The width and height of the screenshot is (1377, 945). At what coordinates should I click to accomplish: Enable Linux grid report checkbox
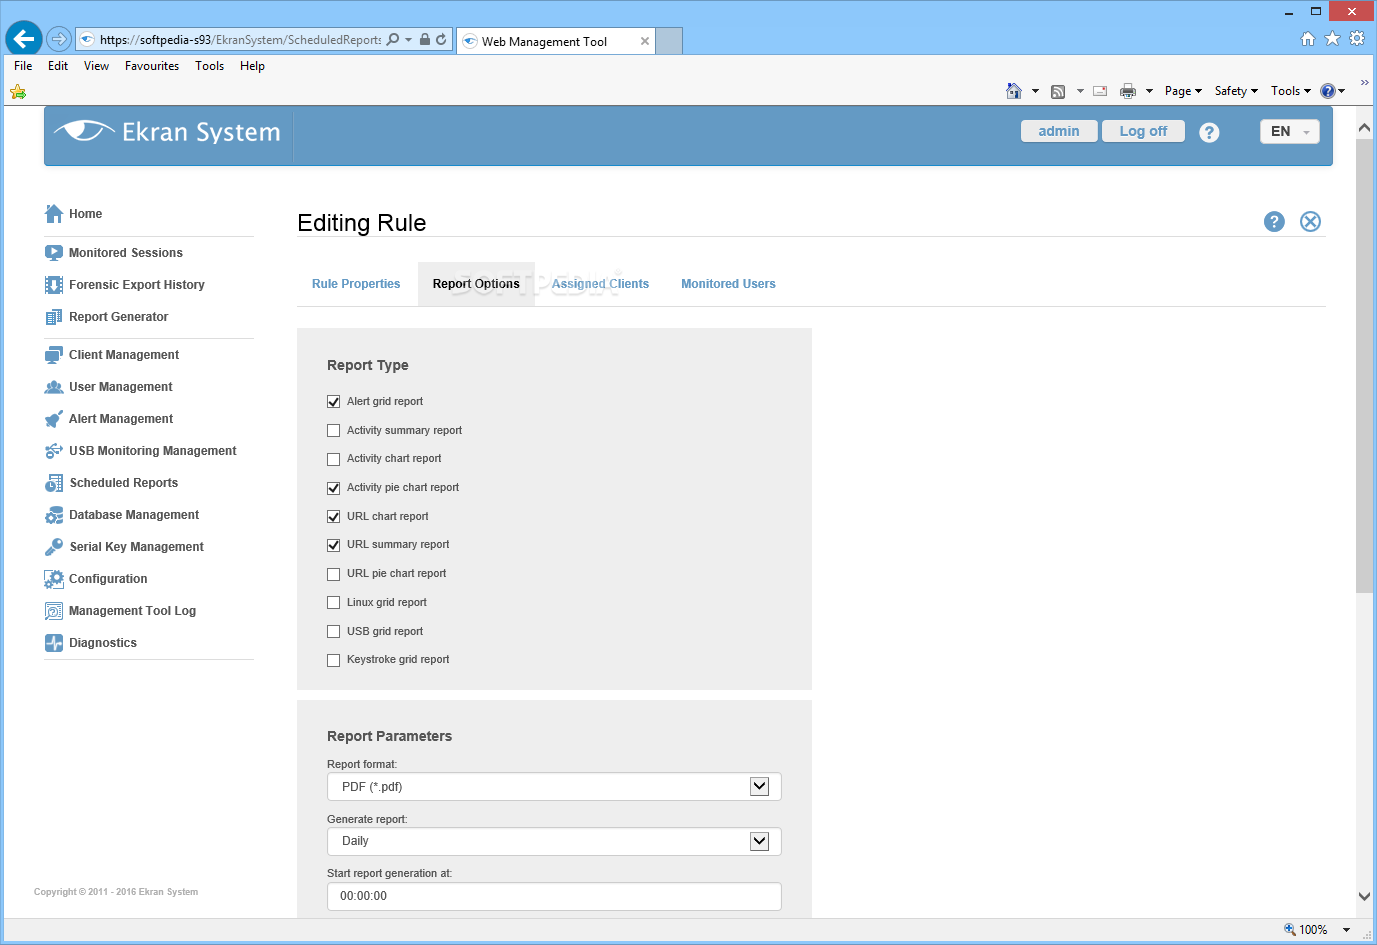(x=334, y=603)
